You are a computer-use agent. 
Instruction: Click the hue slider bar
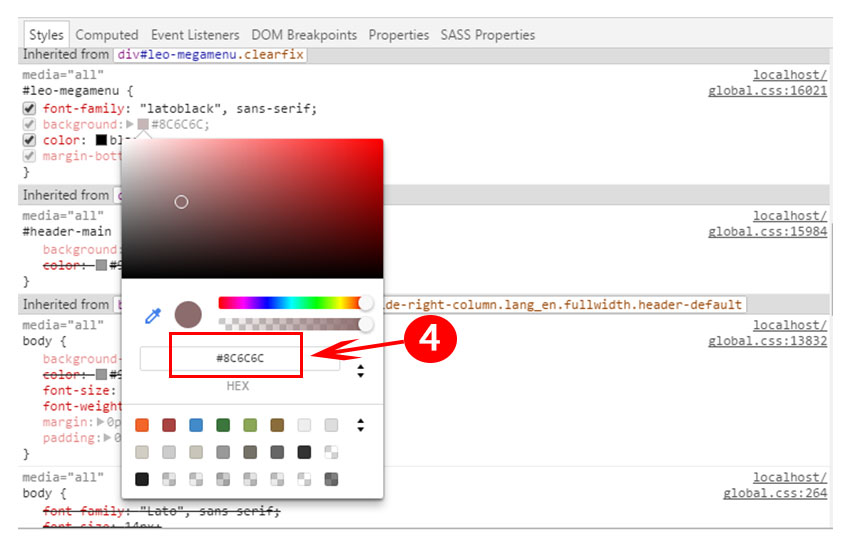tap(290, 303)
